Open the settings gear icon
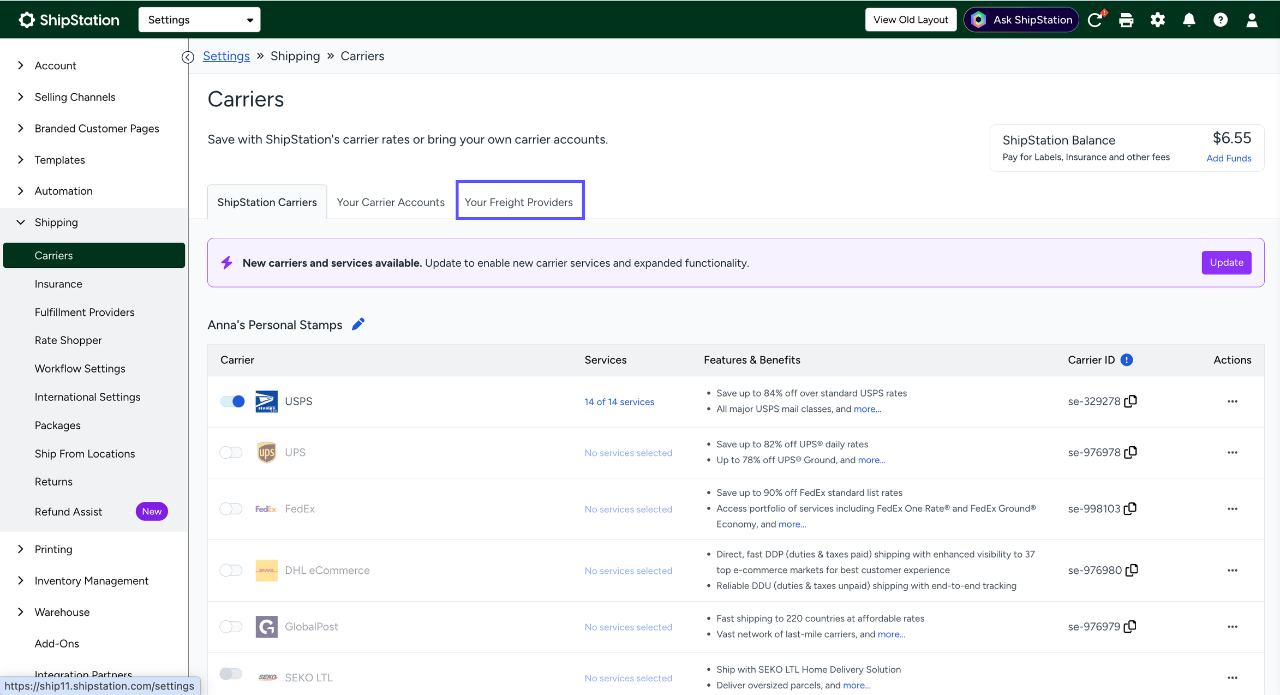1280x695 pixels. (x=1158, y=20)
